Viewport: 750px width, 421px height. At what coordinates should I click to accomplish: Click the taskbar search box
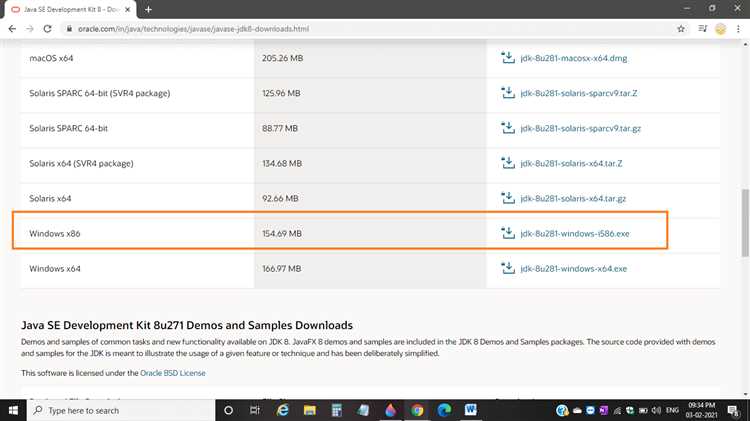coord(121,410)
